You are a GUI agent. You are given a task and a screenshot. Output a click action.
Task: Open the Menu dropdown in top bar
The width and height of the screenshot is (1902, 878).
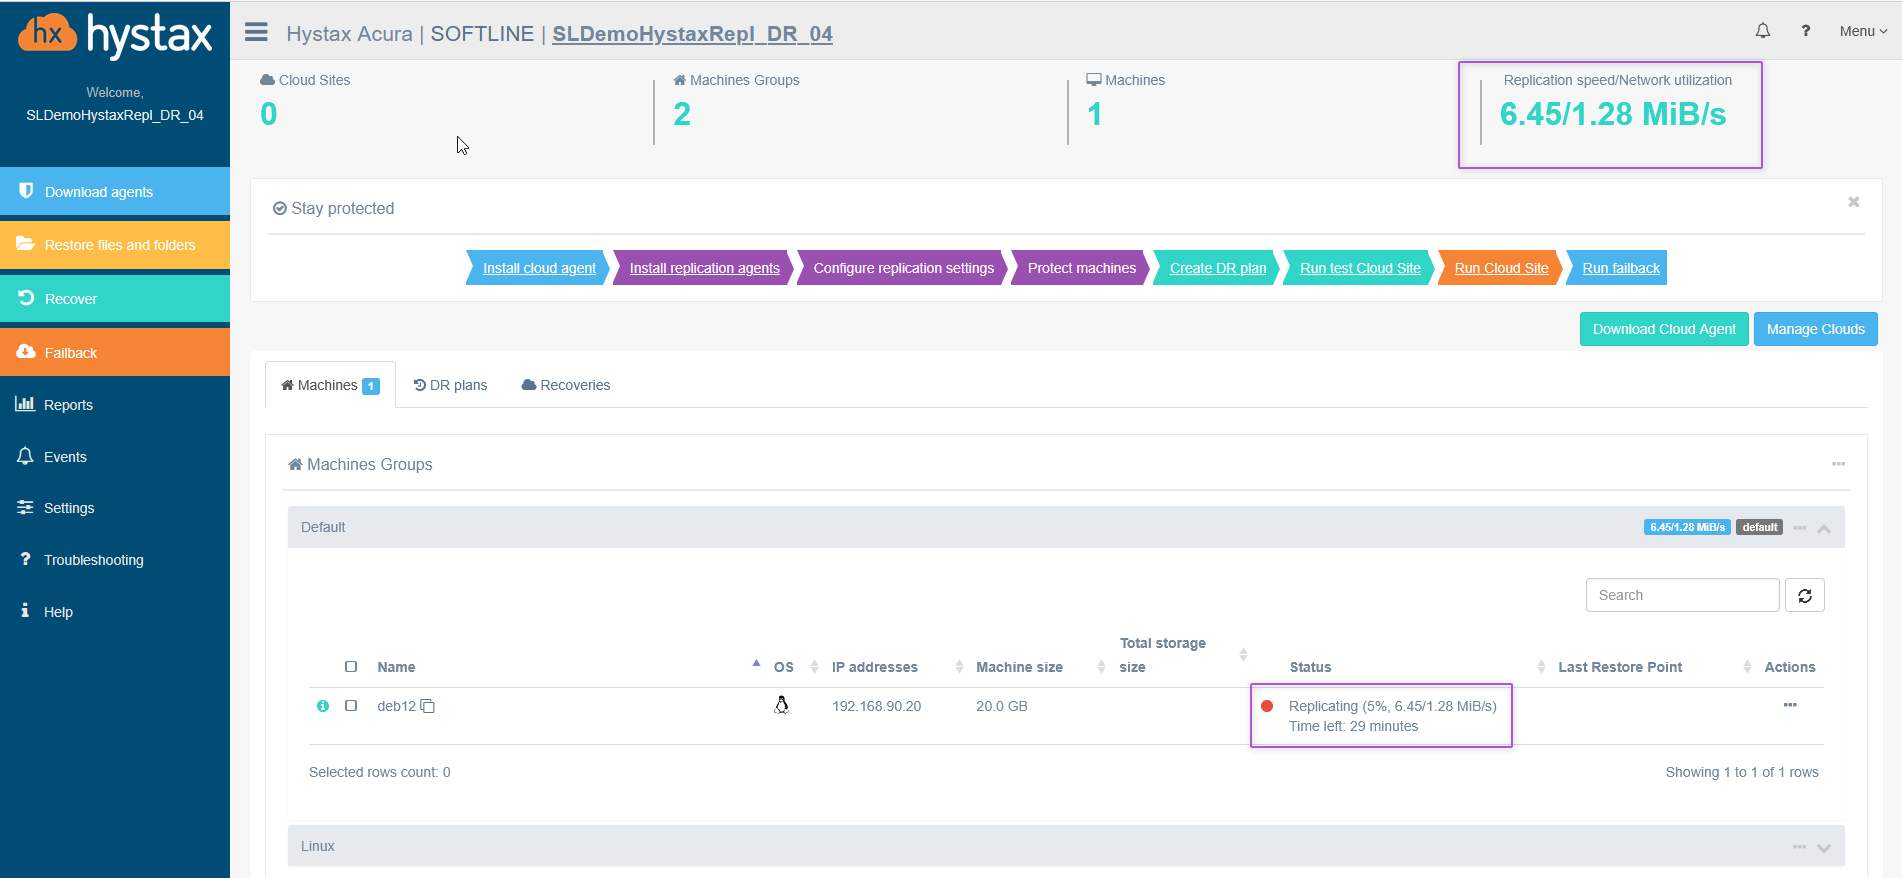point(1862,31)
